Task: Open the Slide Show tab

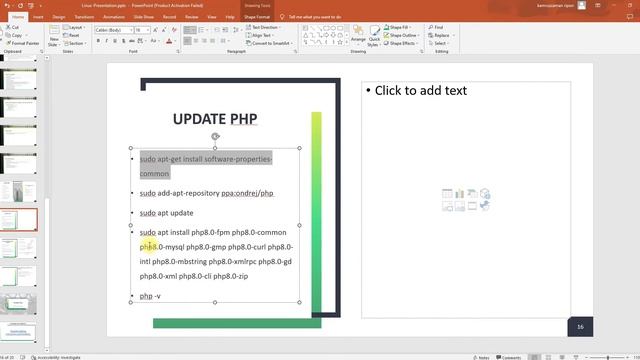Action: click(144, 17)
